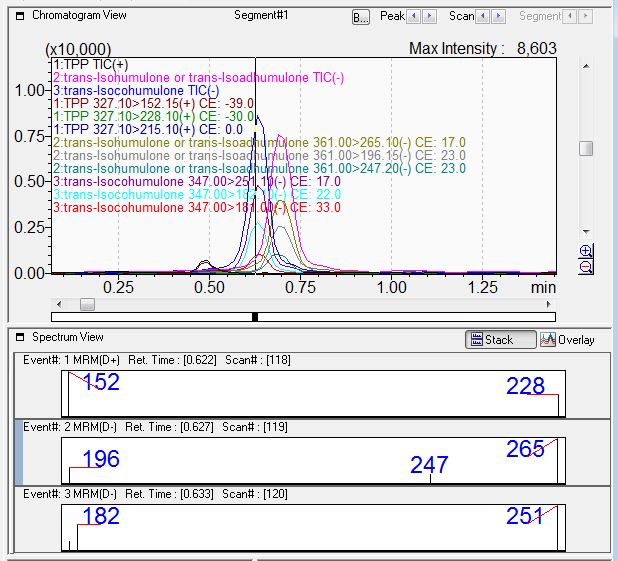Go to next peak arrow
The width and height of the screenshot is (618, 561).
[x=430, y=17]
